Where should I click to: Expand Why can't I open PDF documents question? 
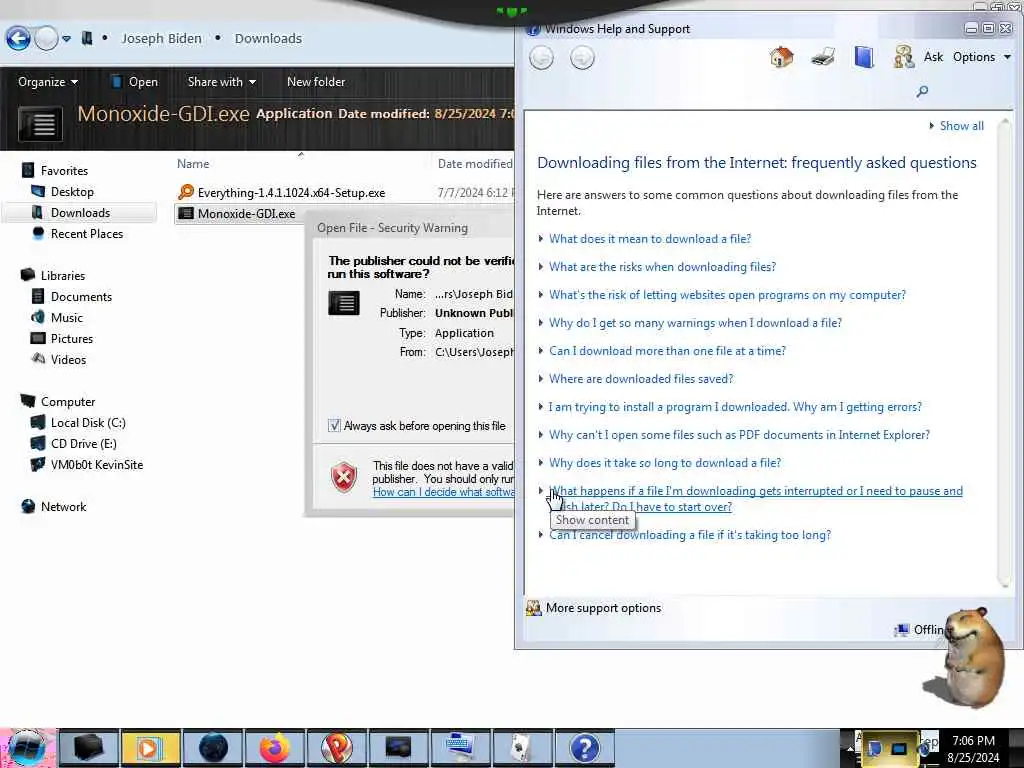[739, 435]
